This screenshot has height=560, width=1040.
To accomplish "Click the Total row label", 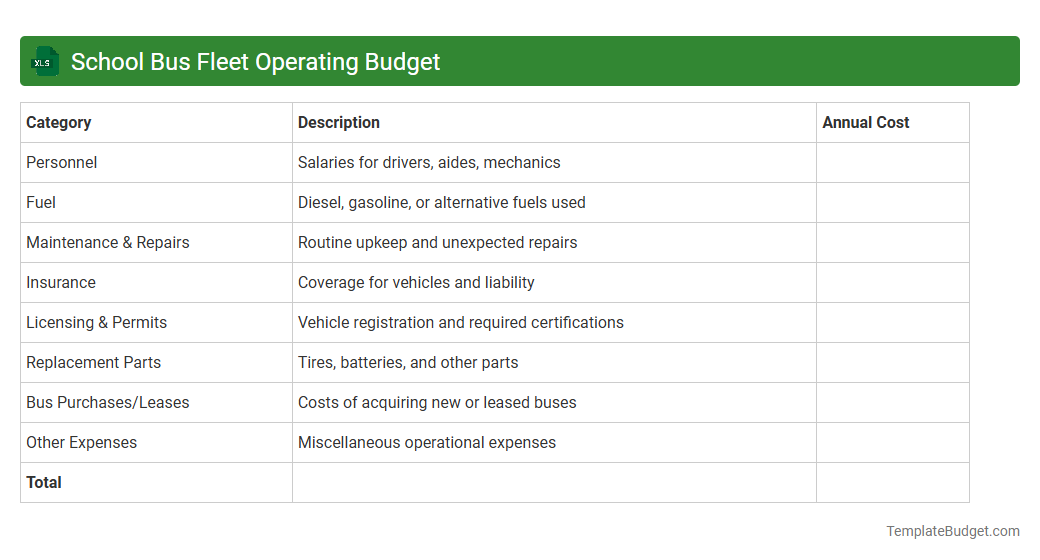I will click(x=44, y=482).
